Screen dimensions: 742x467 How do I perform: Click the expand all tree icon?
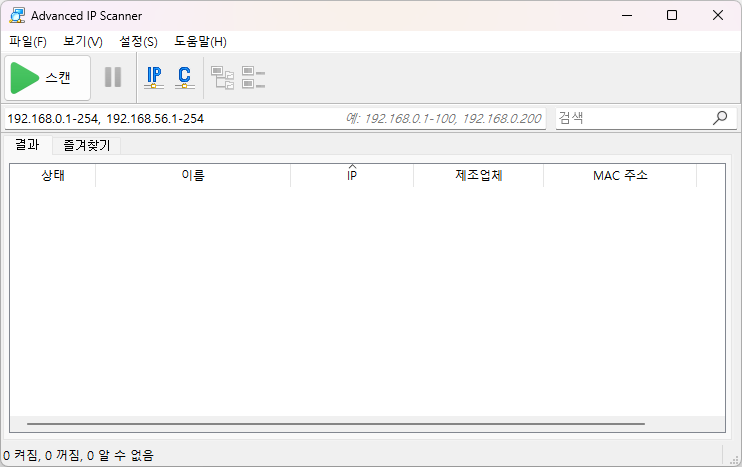(222, 77)
